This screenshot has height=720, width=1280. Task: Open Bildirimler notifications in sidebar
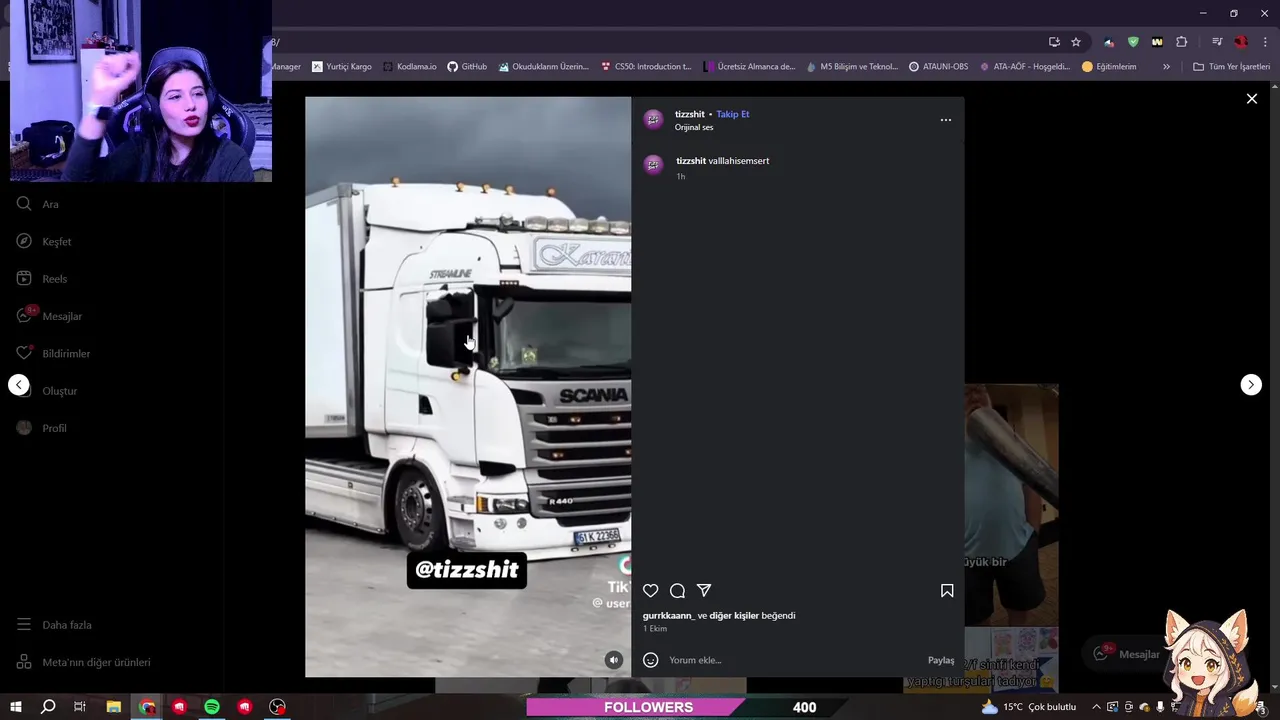point(53,354)
